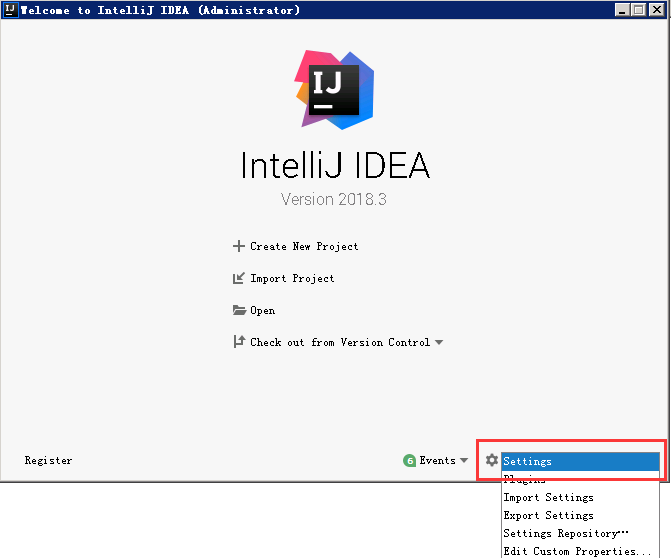Viewport: 671px width, 558px height.
Task: Click the IntelliJ IDEA logo
Action: 335,90
